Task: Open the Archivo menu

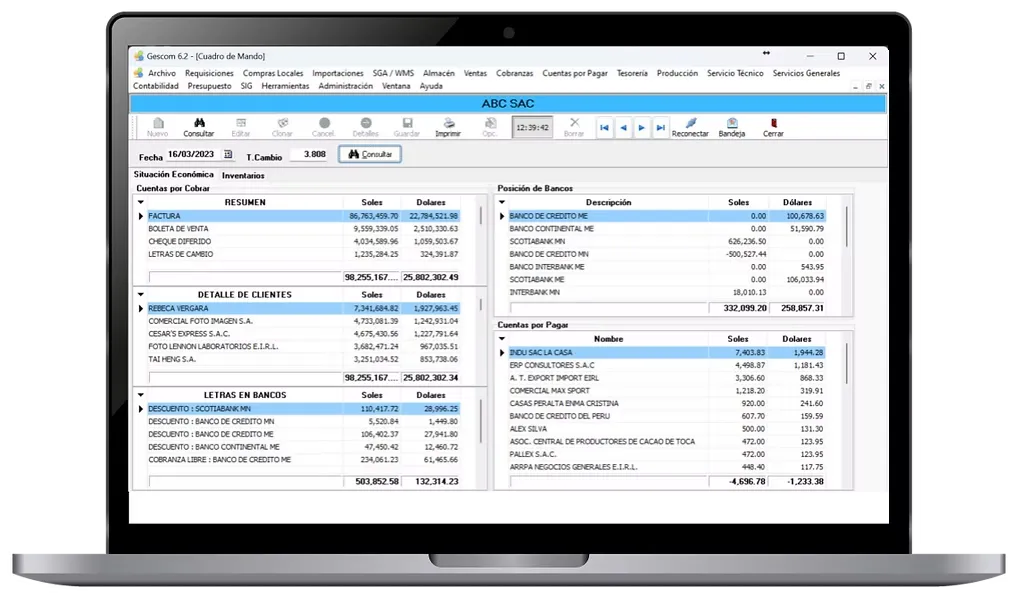Action: 162,74
